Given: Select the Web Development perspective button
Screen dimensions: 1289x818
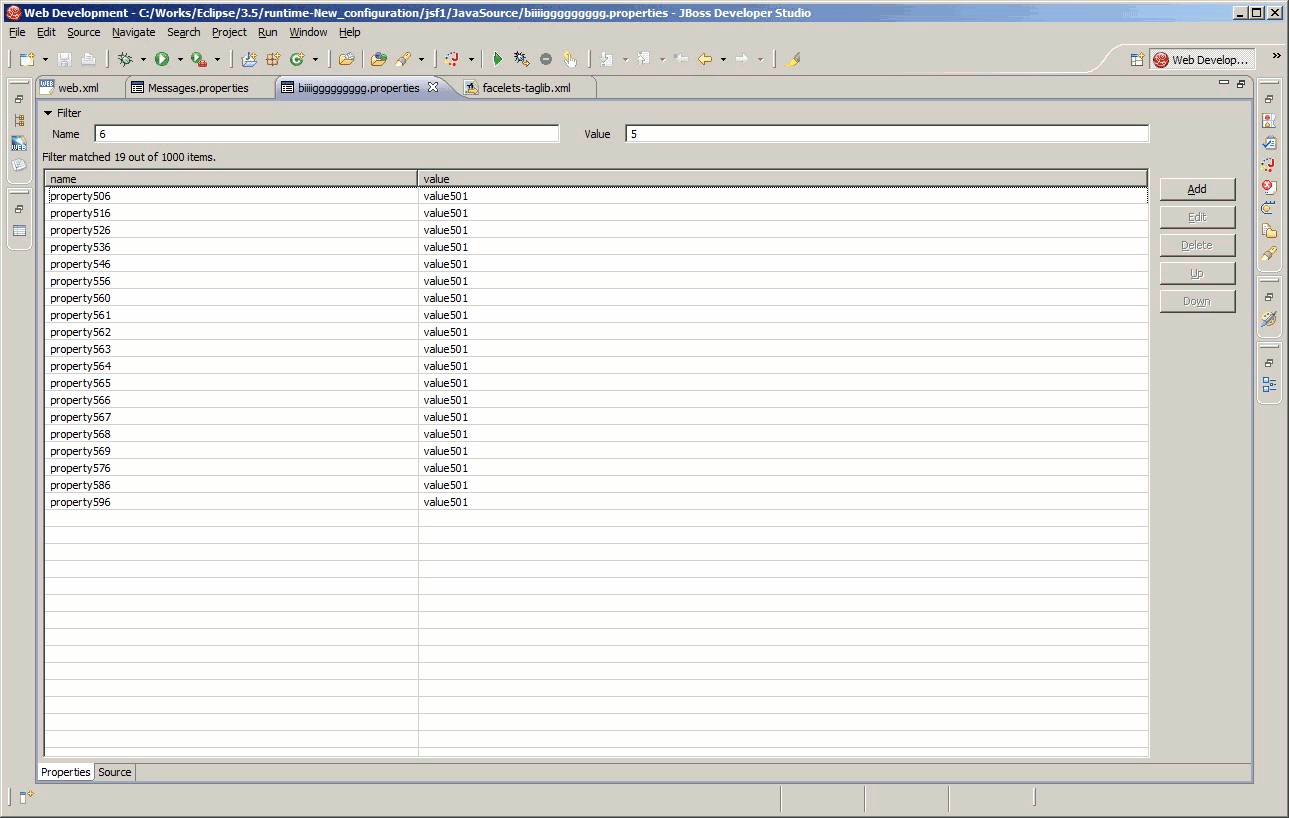Looking at the screenshot, I should 1201,60.
